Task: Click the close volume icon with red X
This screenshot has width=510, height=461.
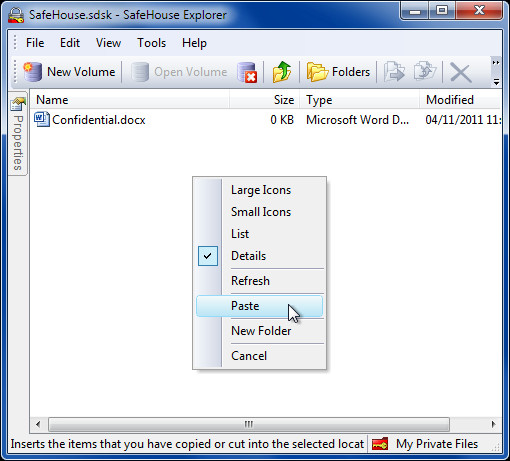Action: coord(247,72)
